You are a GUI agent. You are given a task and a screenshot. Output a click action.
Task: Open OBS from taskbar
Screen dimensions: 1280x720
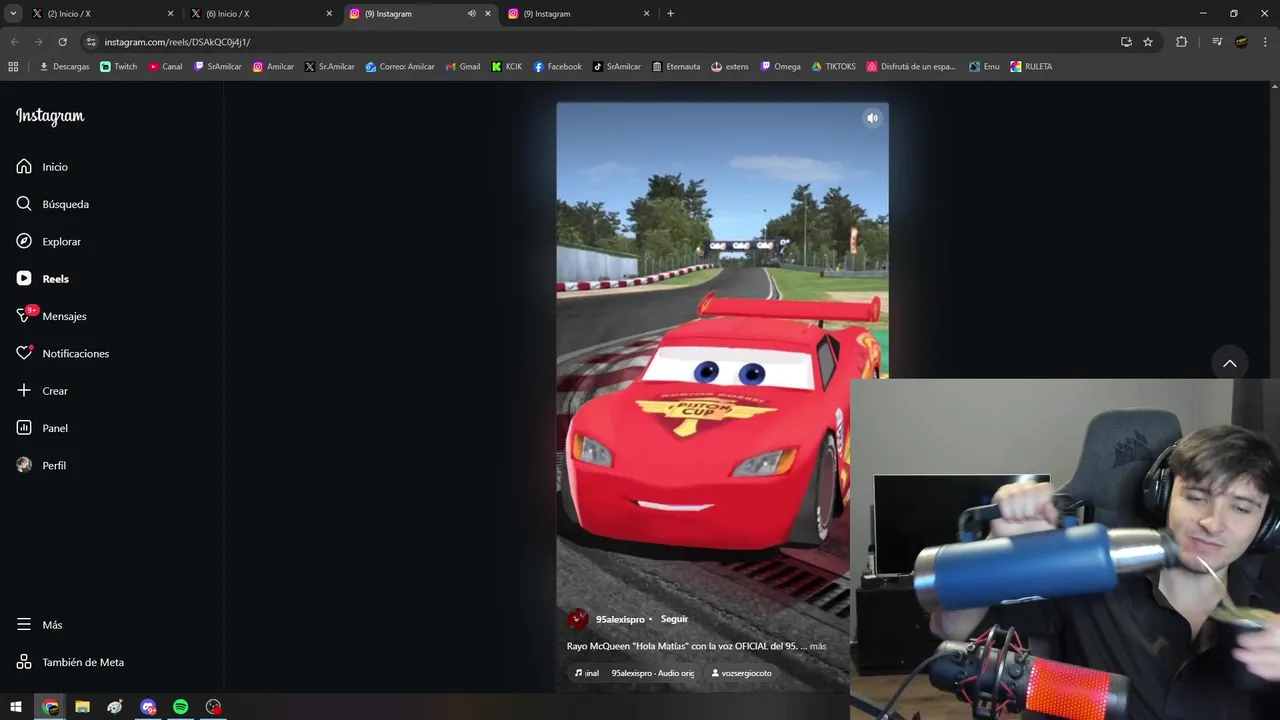(x=213, y=707)
